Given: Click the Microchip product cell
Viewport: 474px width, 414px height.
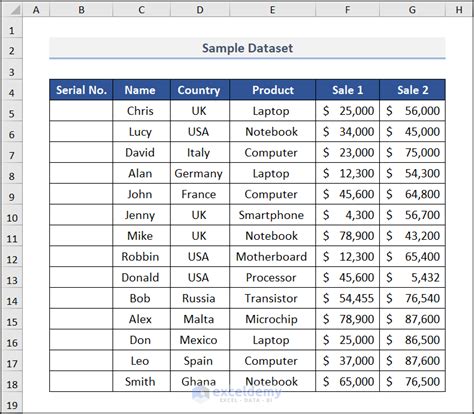Looking at the screenshot, I should [x=272, y=319].
